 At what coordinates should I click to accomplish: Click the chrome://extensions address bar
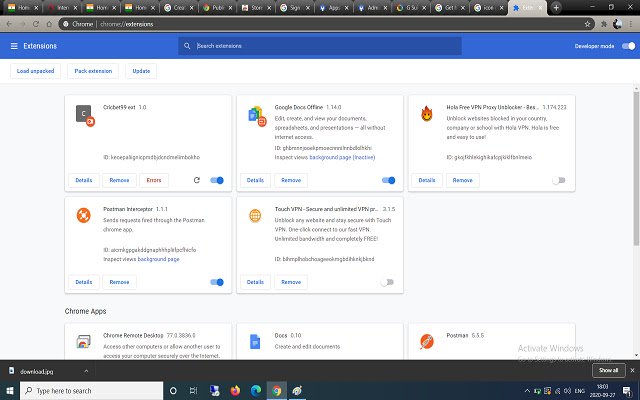click(327, 24)
